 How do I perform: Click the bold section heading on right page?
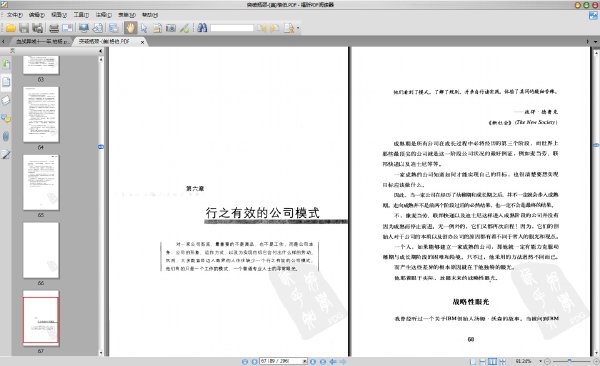[471, 302]
